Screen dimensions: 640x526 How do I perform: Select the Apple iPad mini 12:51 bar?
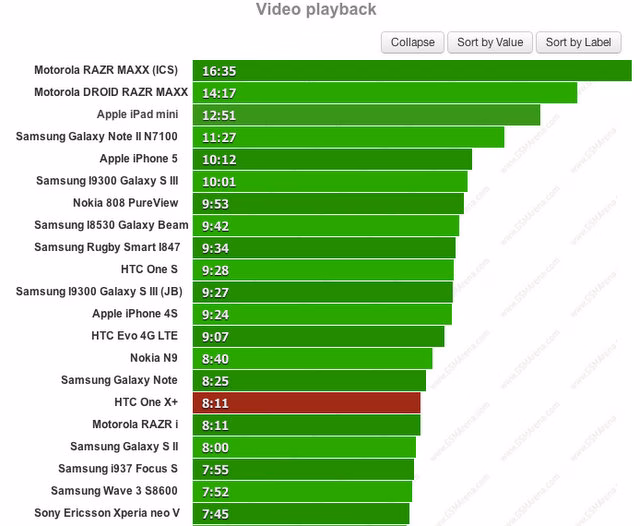click(x=367, y=115)
